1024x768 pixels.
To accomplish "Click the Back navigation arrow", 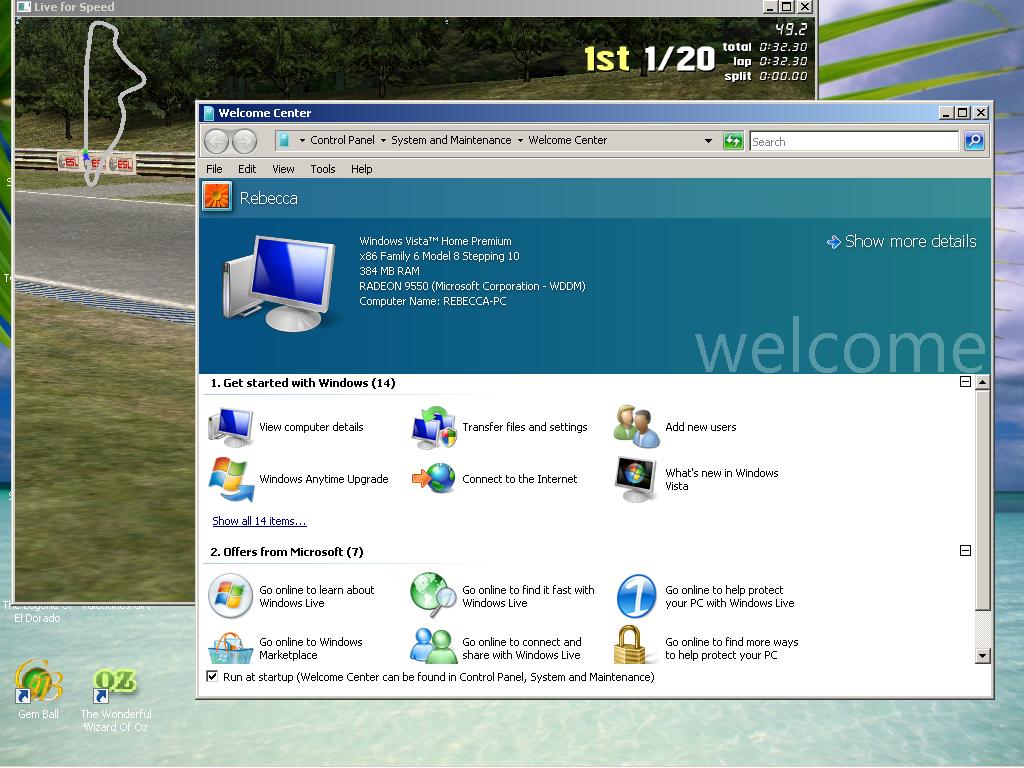I will [x=217, y=141].
